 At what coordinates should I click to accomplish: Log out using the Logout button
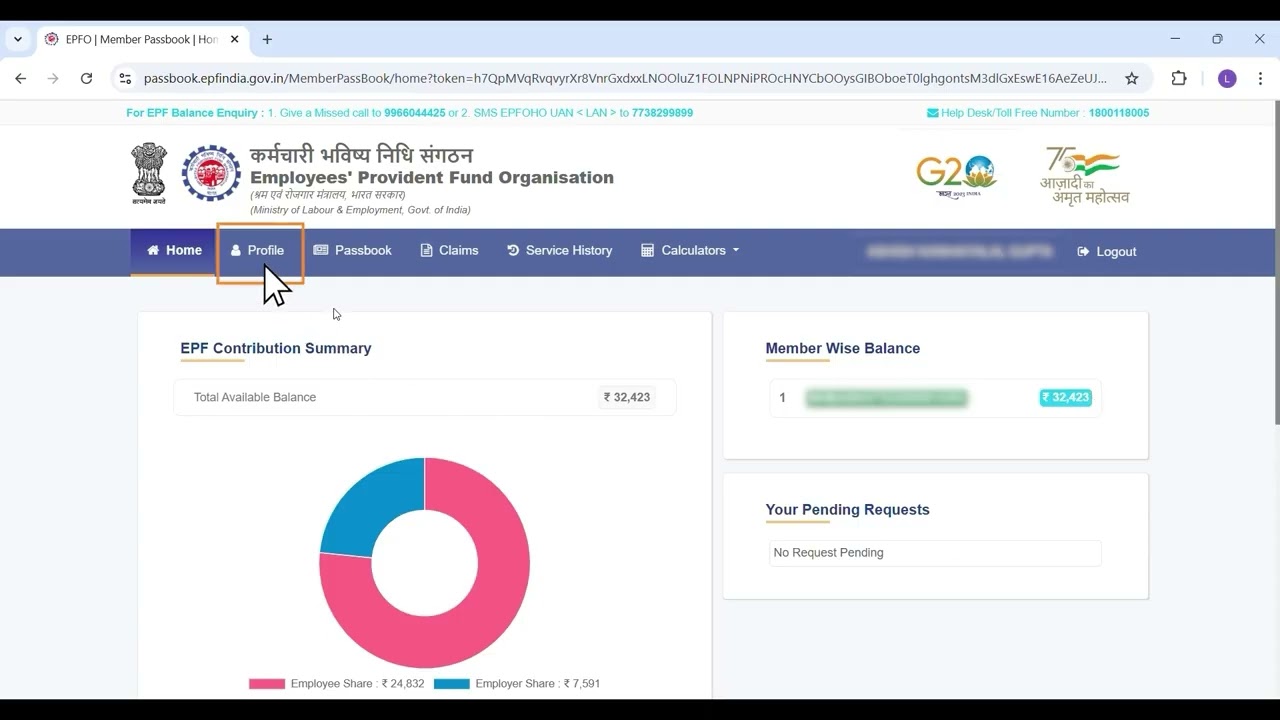click(x=1107, y=251)
